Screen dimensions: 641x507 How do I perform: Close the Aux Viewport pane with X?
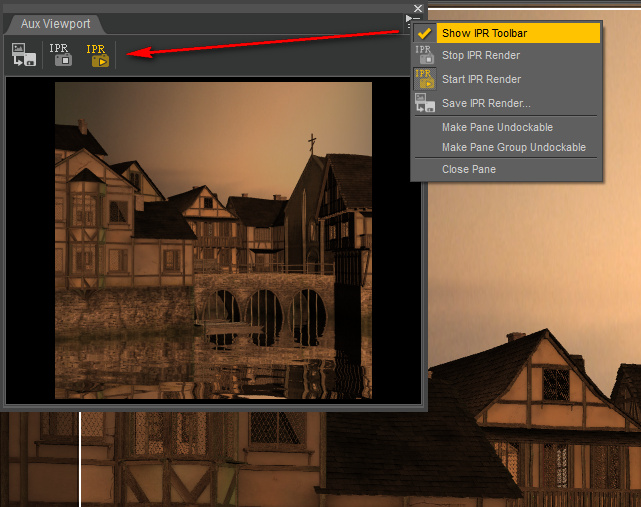coord(419,9)
